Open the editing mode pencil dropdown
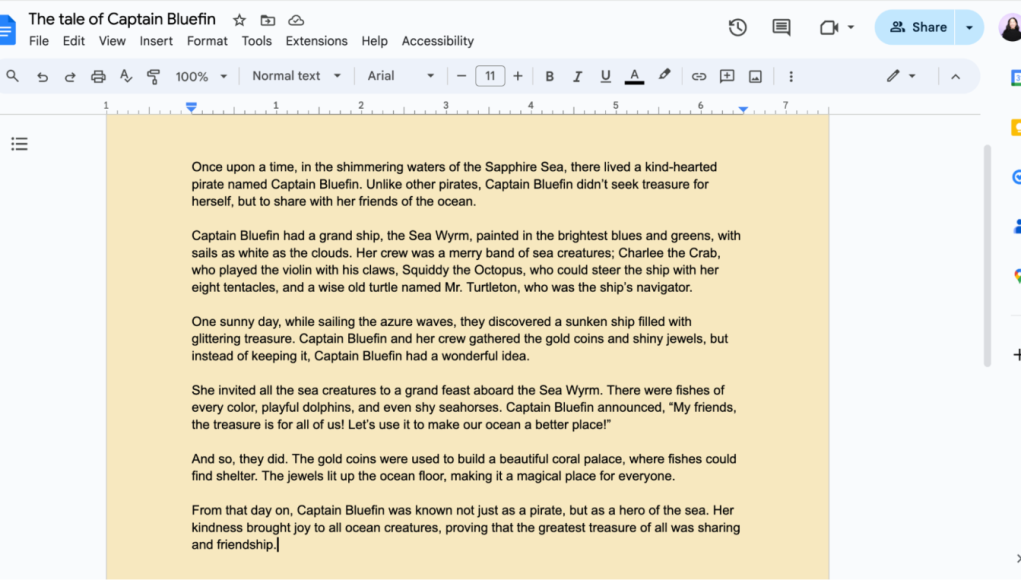 901,76
